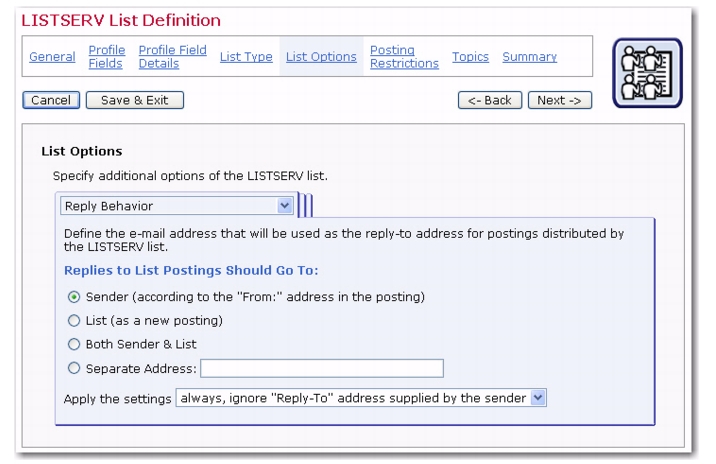Screen dimensions: 716x464
Task: Select the List Options tab
Action: [321, 57]
